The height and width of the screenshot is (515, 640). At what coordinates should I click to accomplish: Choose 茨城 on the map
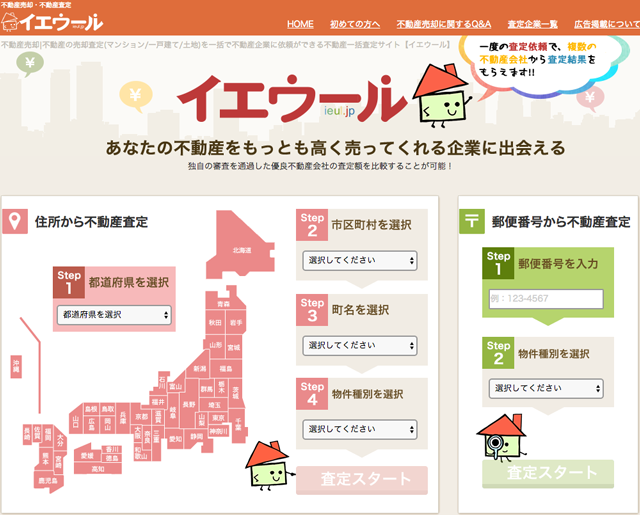(x=236, y=392)
